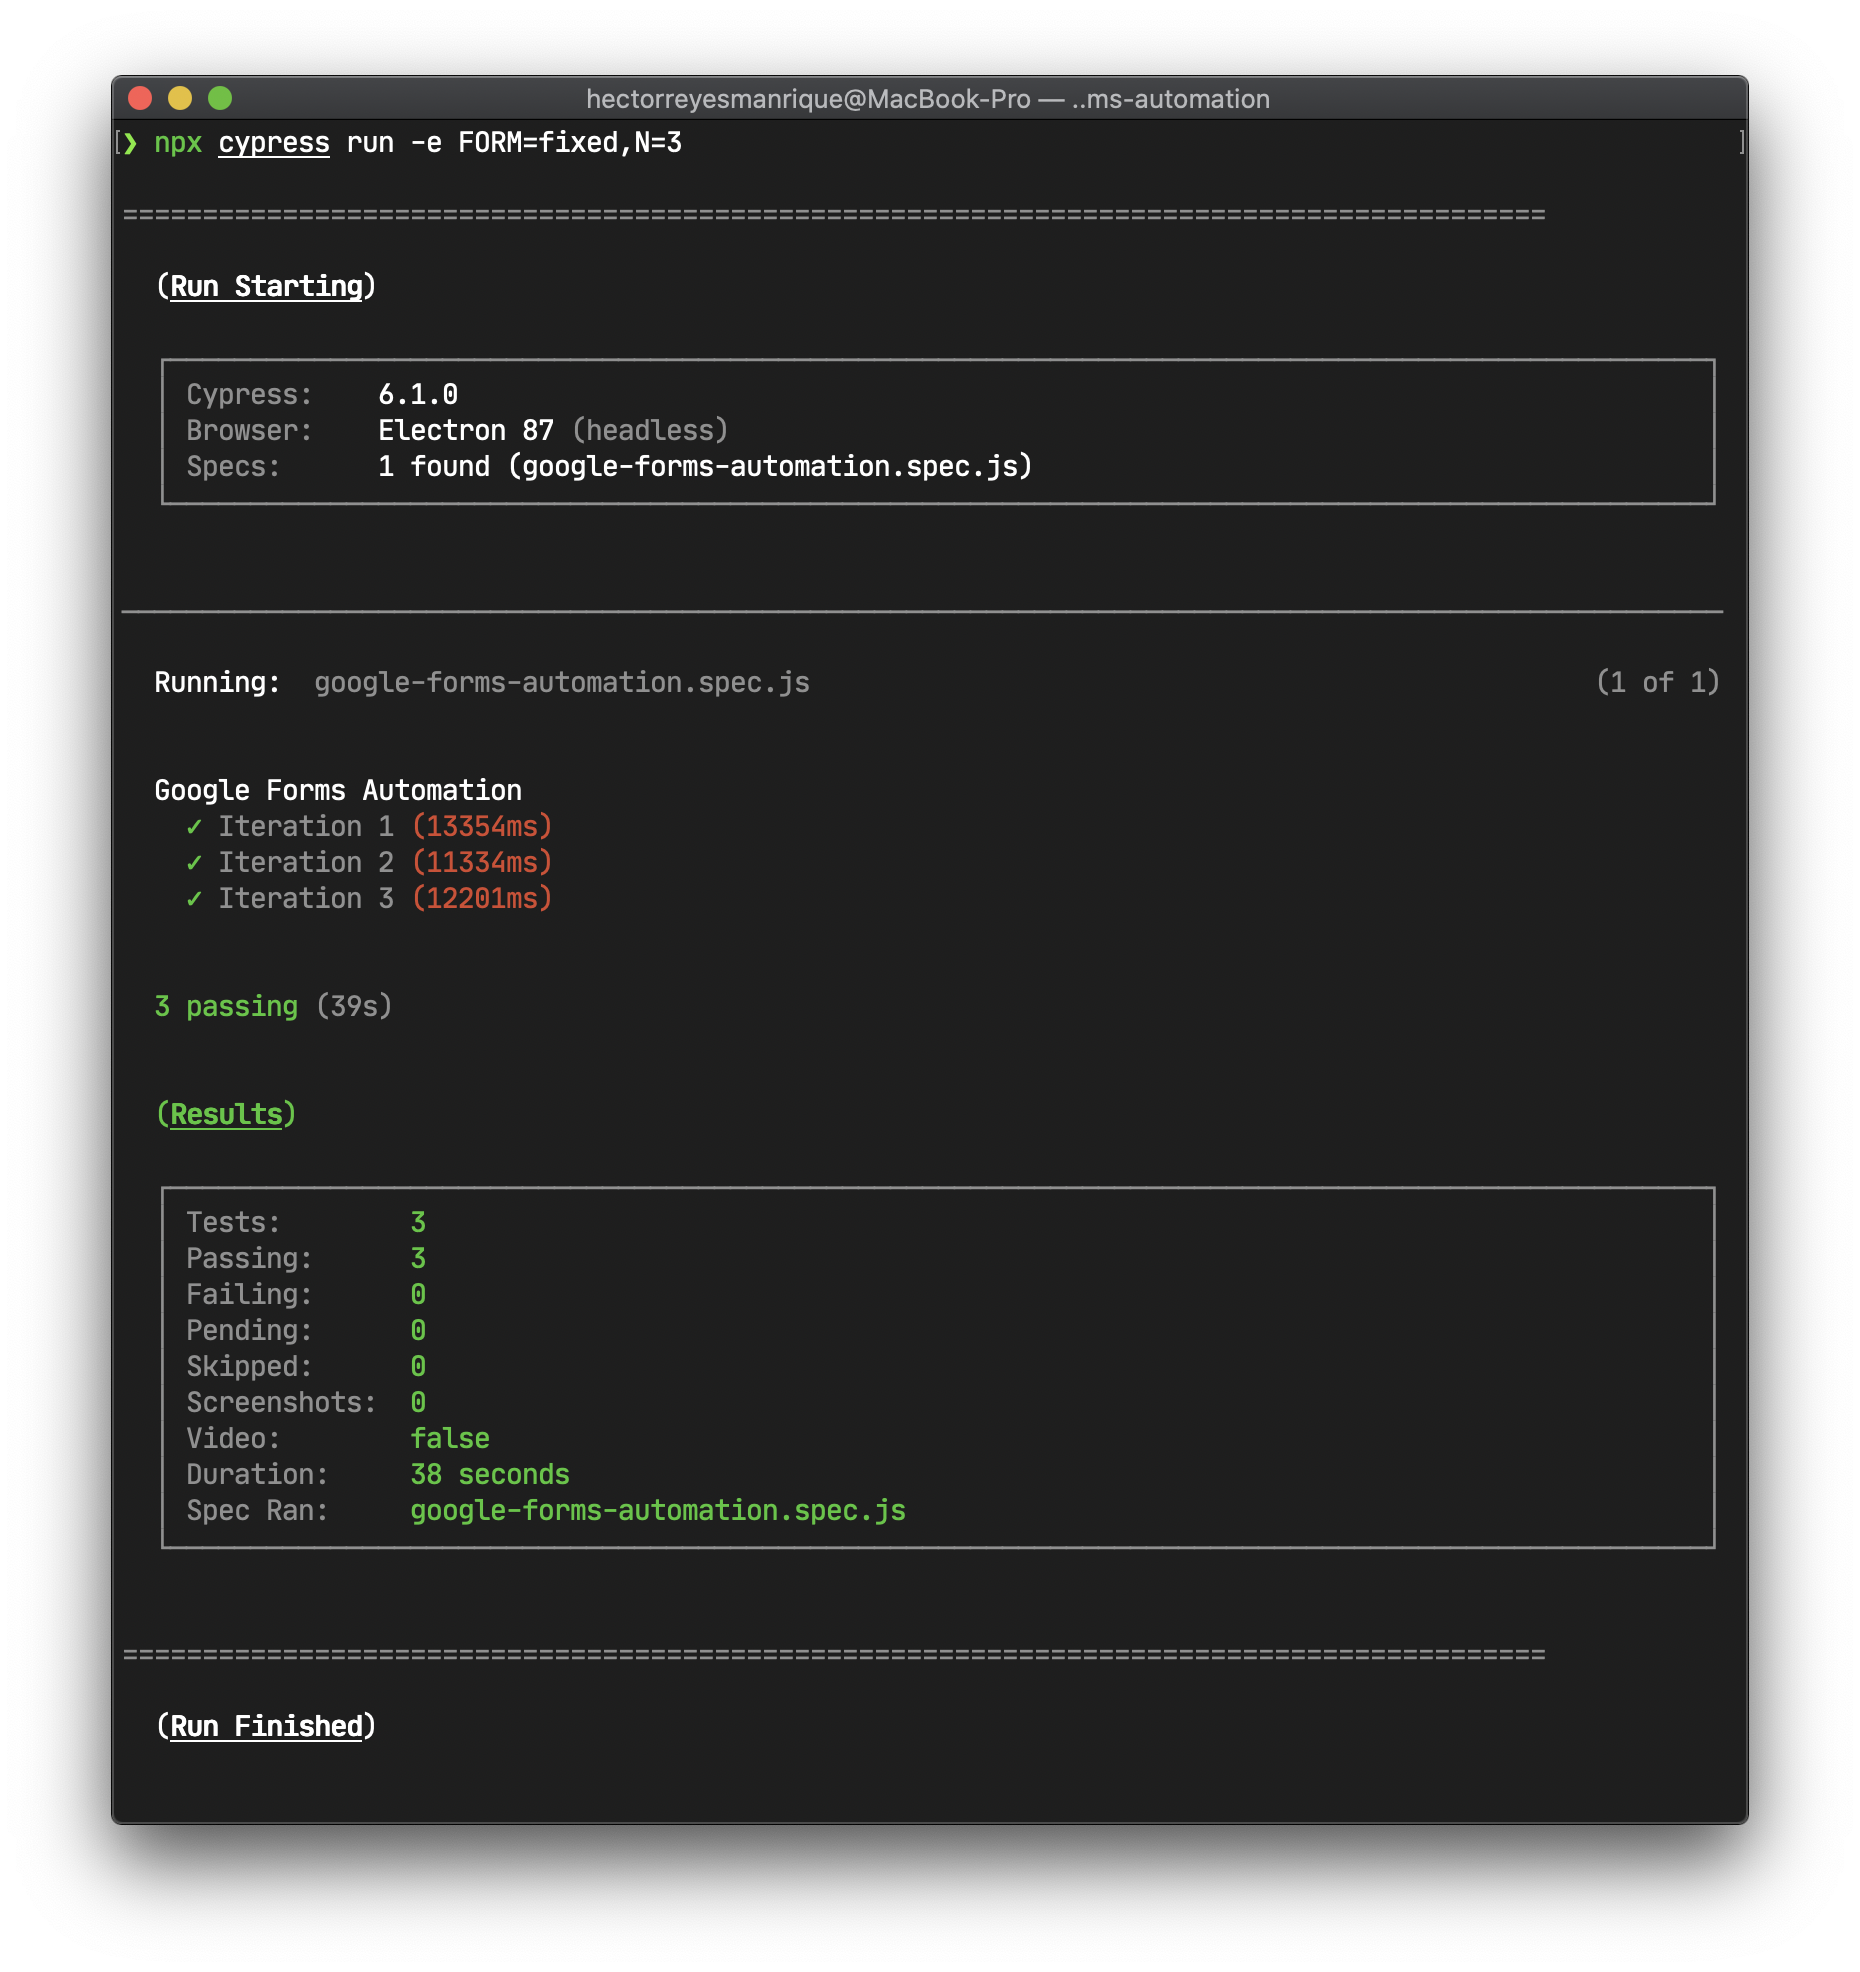Click the Google Forms Automation suite title
Screen dimensions: 1860x1972
tap(338, 790)
